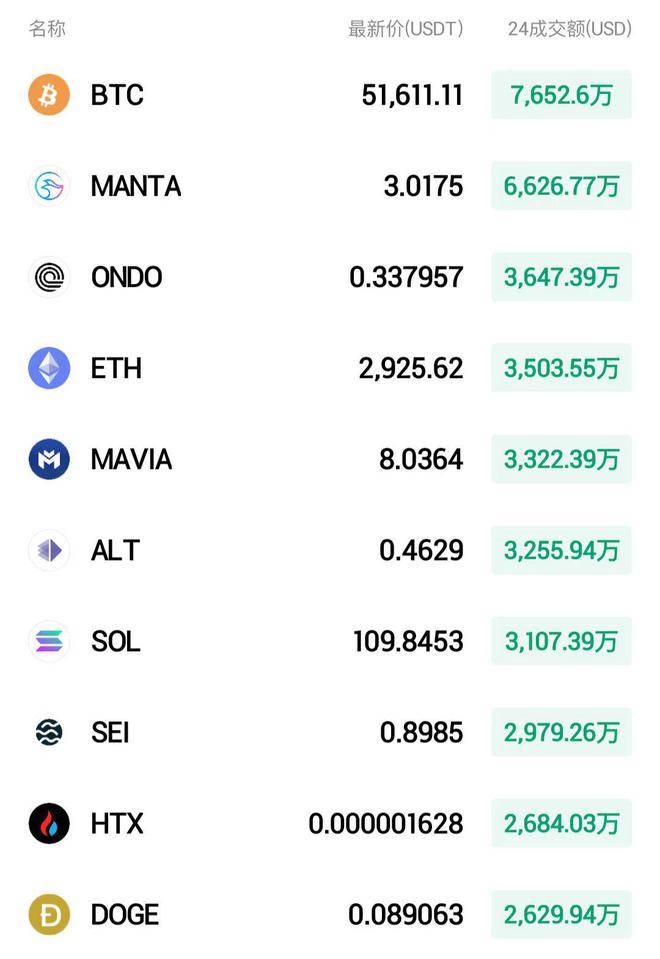
Task: Tap HTX price 0.000001628
Action: coord(385,823)
